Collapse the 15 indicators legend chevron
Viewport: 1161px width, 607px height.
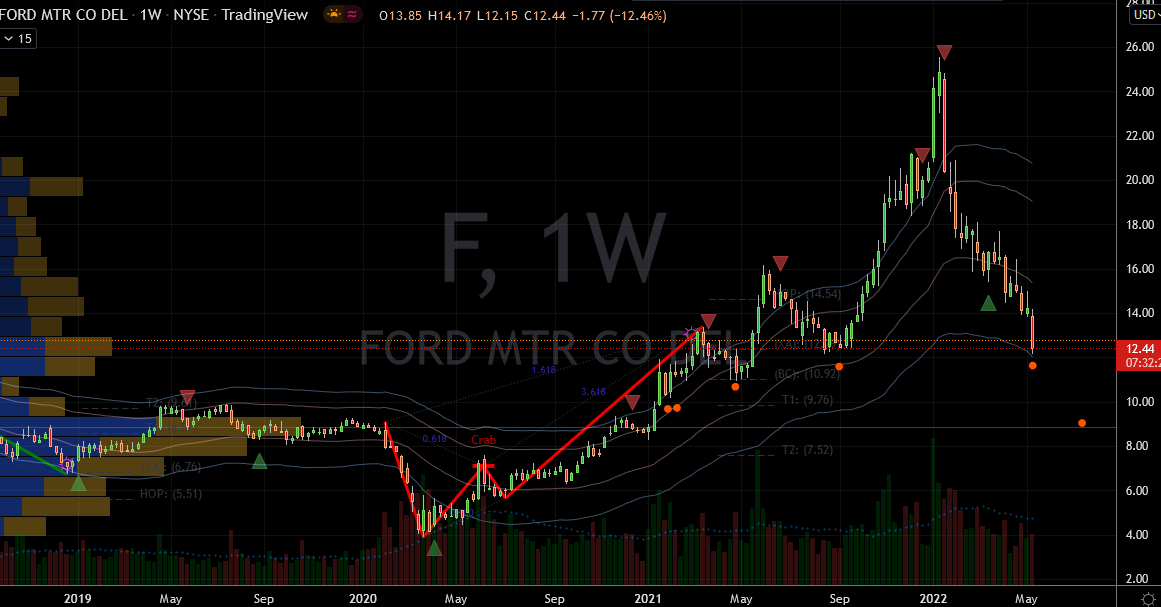click(x=9, y=38)
